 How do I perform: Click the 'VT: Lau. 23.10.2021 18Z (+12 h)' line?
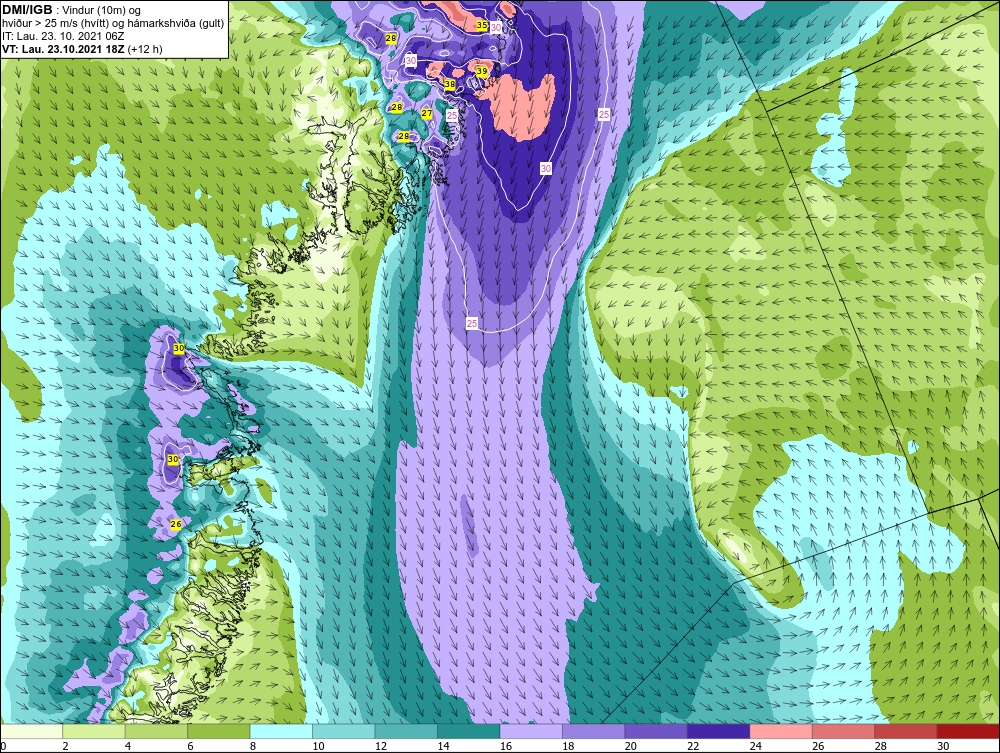[x=82, y=49]
